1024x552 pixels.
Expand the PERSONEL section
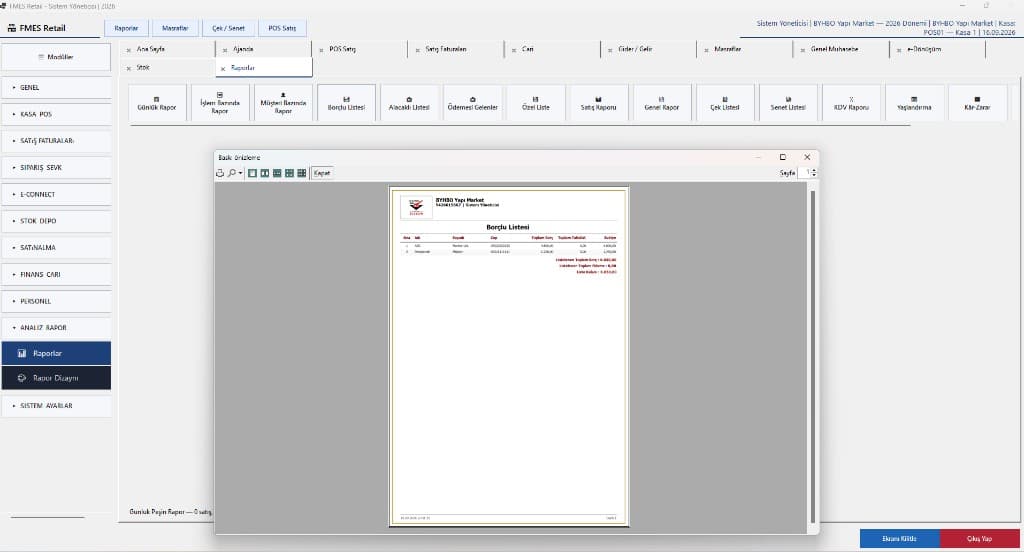56,301
